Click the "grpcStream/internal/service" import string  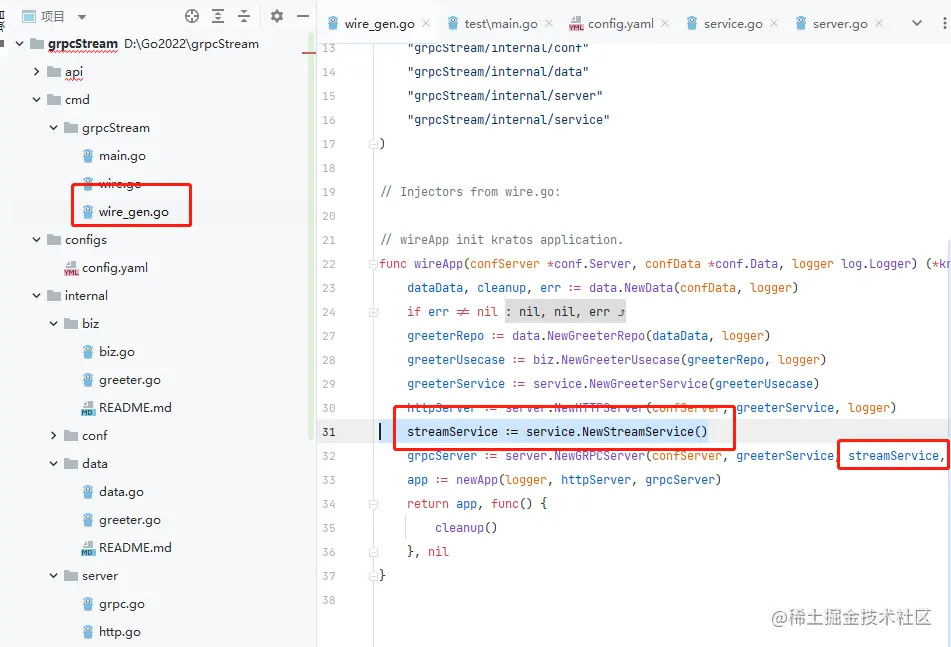pos(508,119)
